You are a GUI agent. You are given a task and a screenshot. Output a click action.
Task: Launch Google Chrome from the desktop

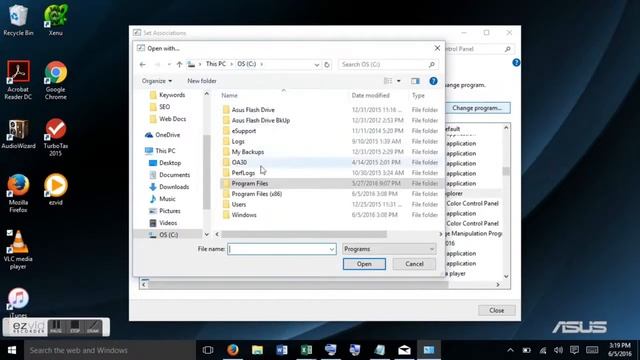pyautogui.click(x=56, y=80)
